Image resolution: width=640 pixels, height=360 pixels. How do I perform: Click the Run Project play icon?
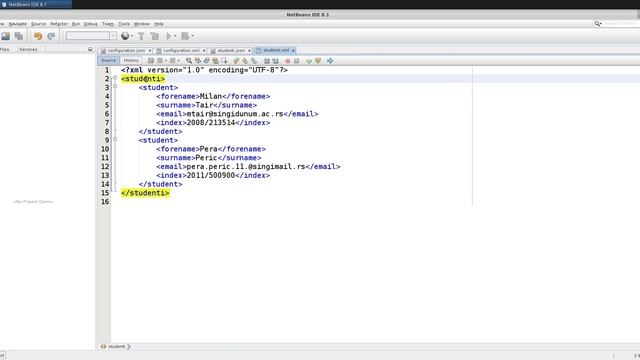tap(169, 36)
